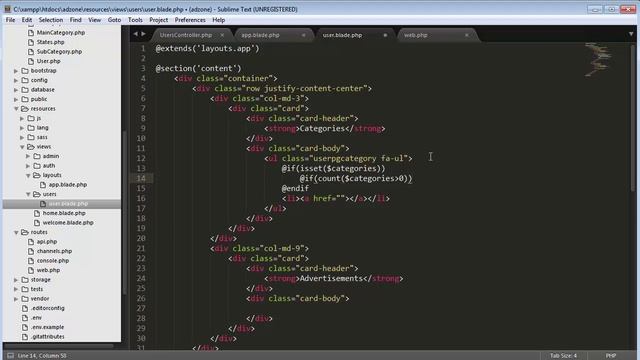Open the Tools menu
This screenshot has width=640, height=360.
click(x=135, y=20)
